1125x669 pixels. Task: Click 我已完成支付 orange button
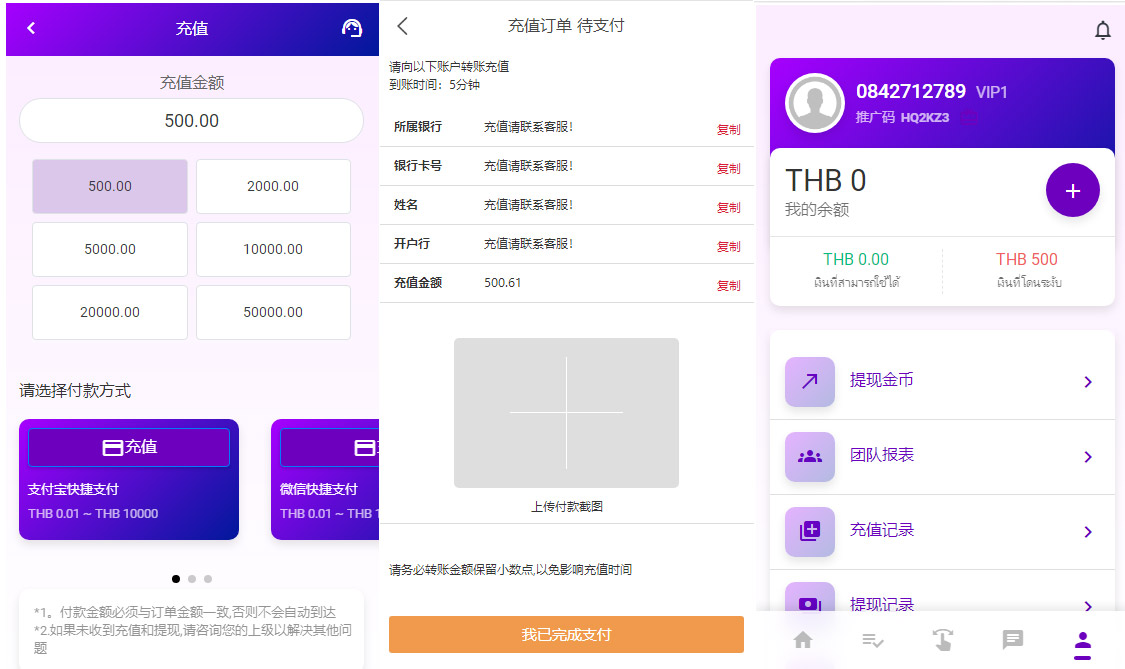pyautogui.click(x=566, y=635)
